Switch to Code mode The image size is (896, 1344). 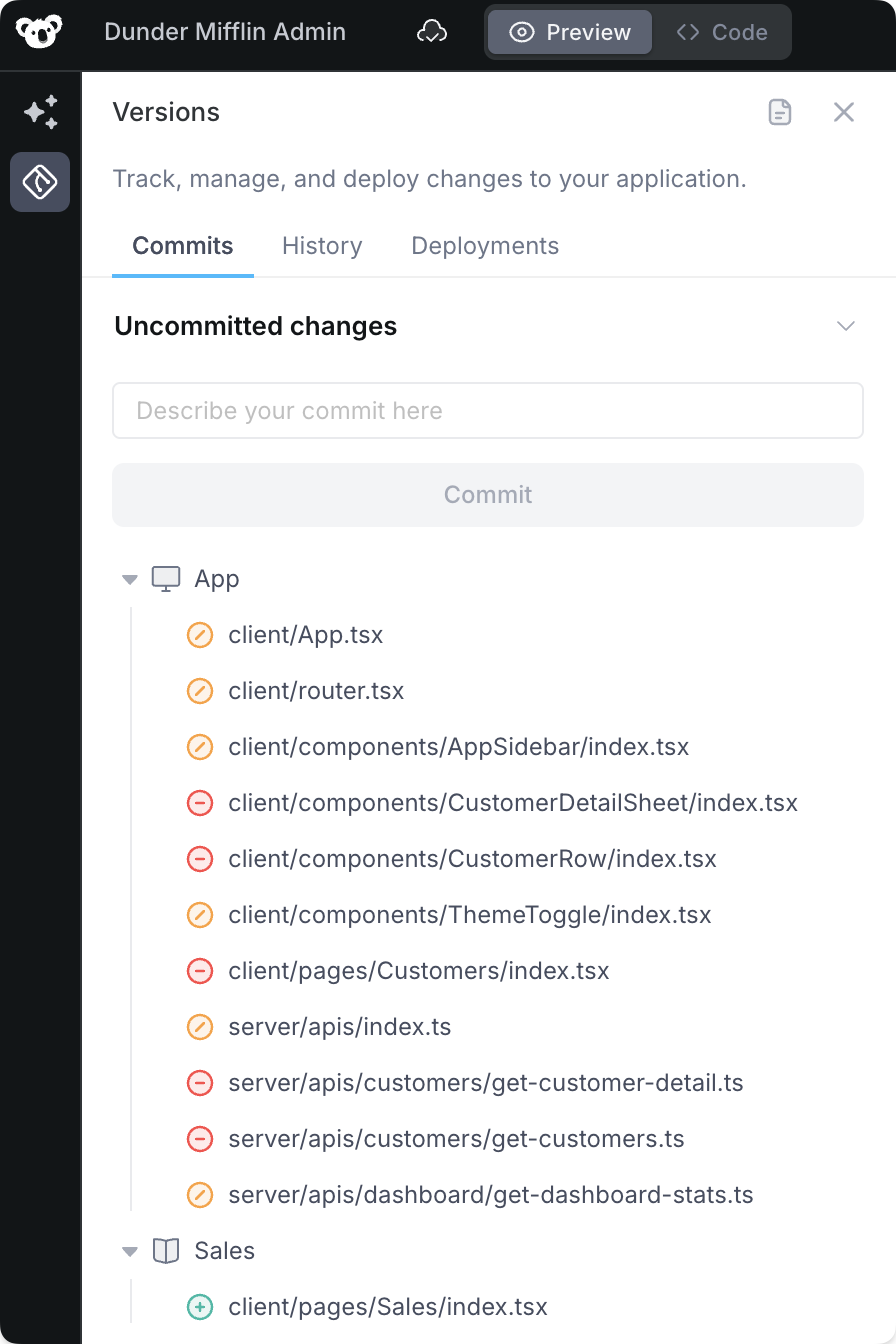pos(722,32)
